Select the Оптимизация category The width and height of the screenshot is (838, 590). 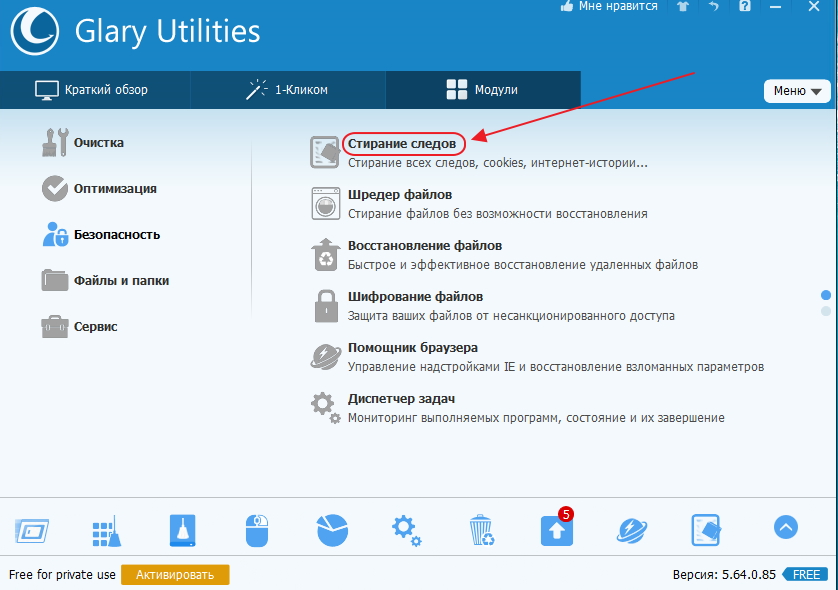(99, 189)
